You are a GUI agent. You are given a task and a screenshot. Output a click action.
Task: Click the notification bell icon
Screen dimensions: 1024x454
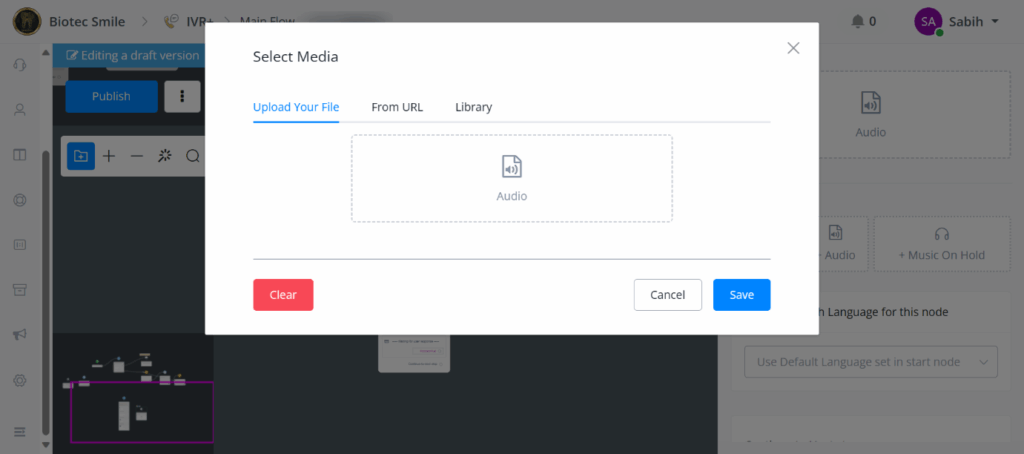(857, 21)
